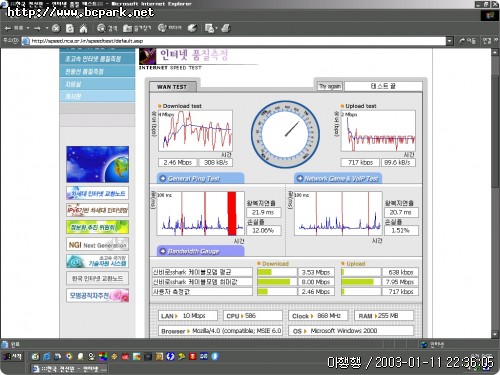Select the 8.00 Mbps download value
500x375 pixels.
tap(316, 282)
